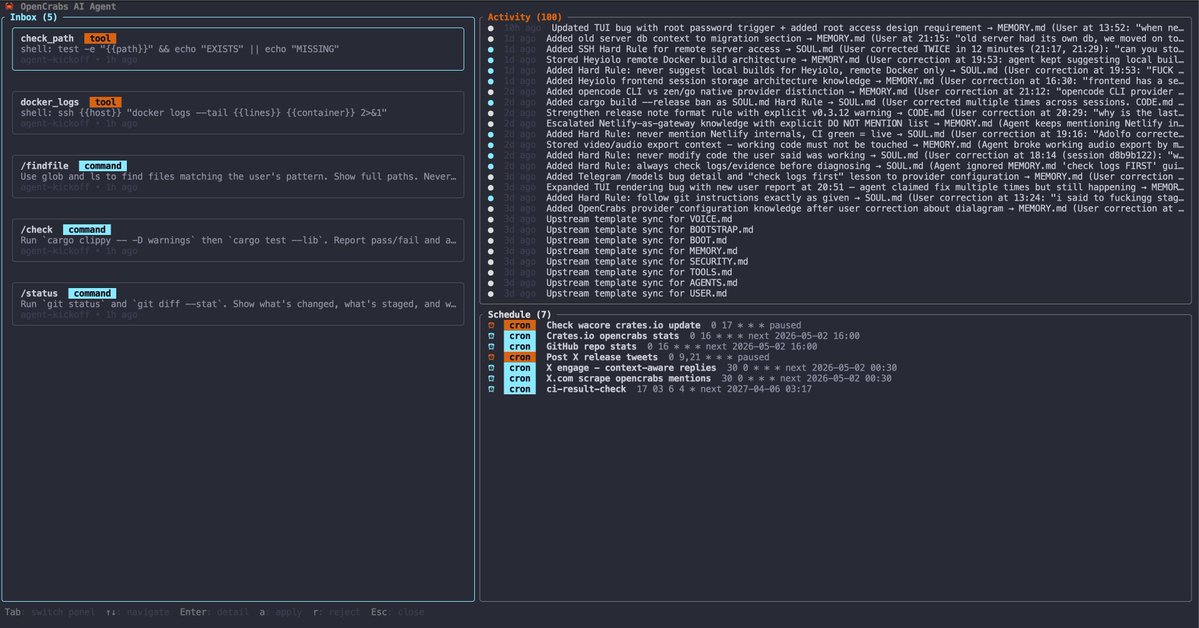Click 'Upstream template sync for AGENTS.md' row
Viewport: 1199px width, 628px height.
[x=642, y=283]
